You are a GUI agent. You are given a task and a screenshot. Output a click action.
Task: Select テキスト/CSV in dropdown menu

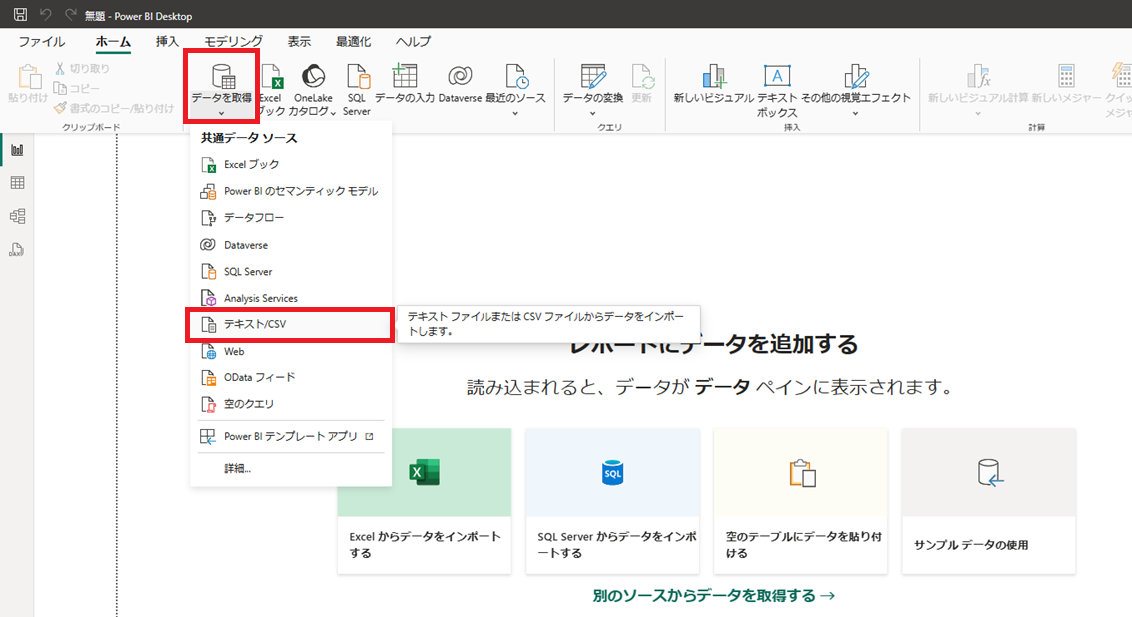290,325
